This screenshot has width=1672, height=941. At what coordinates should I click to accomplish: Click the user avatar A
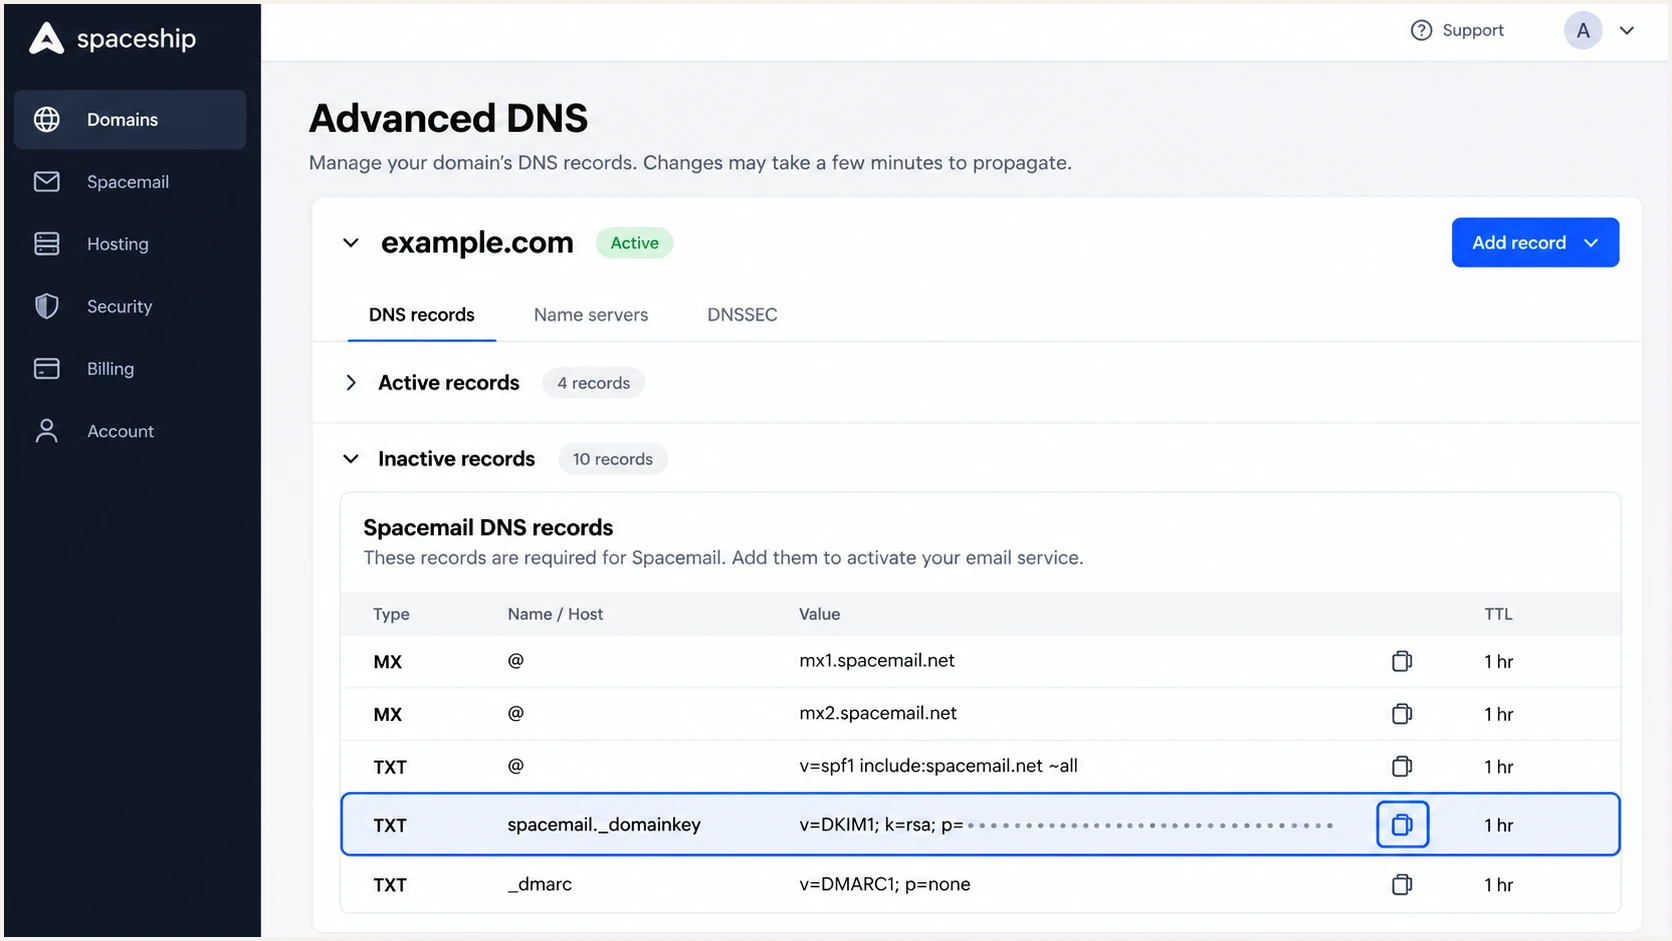[x=1583, y=30]
